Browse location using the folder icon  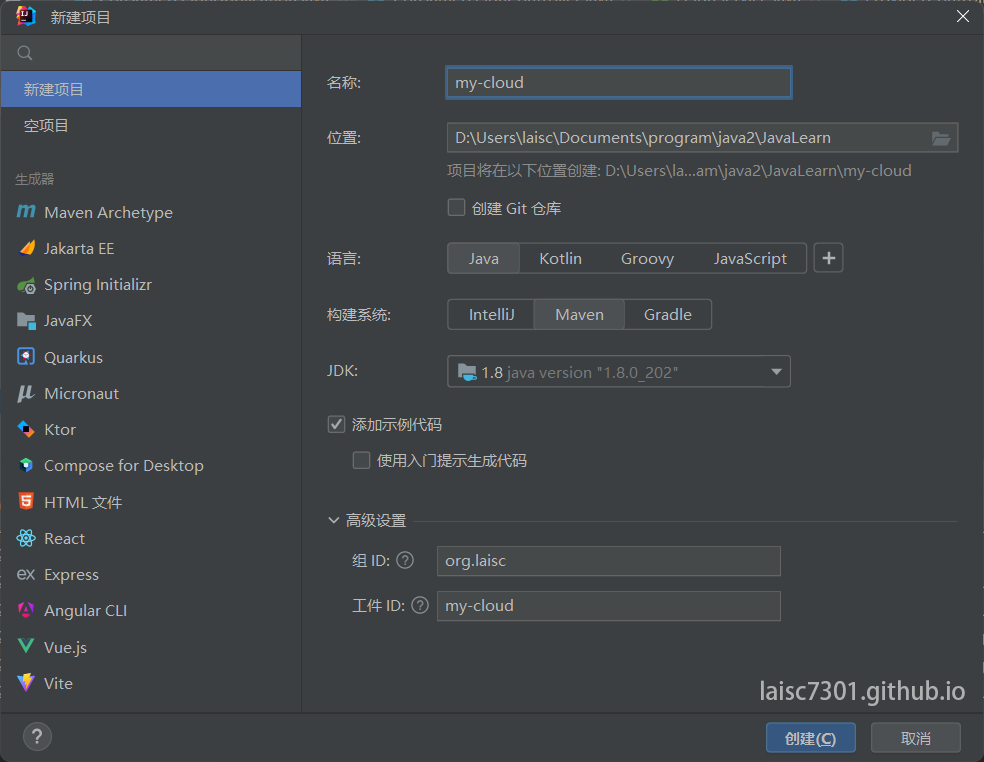coord(940,138)
